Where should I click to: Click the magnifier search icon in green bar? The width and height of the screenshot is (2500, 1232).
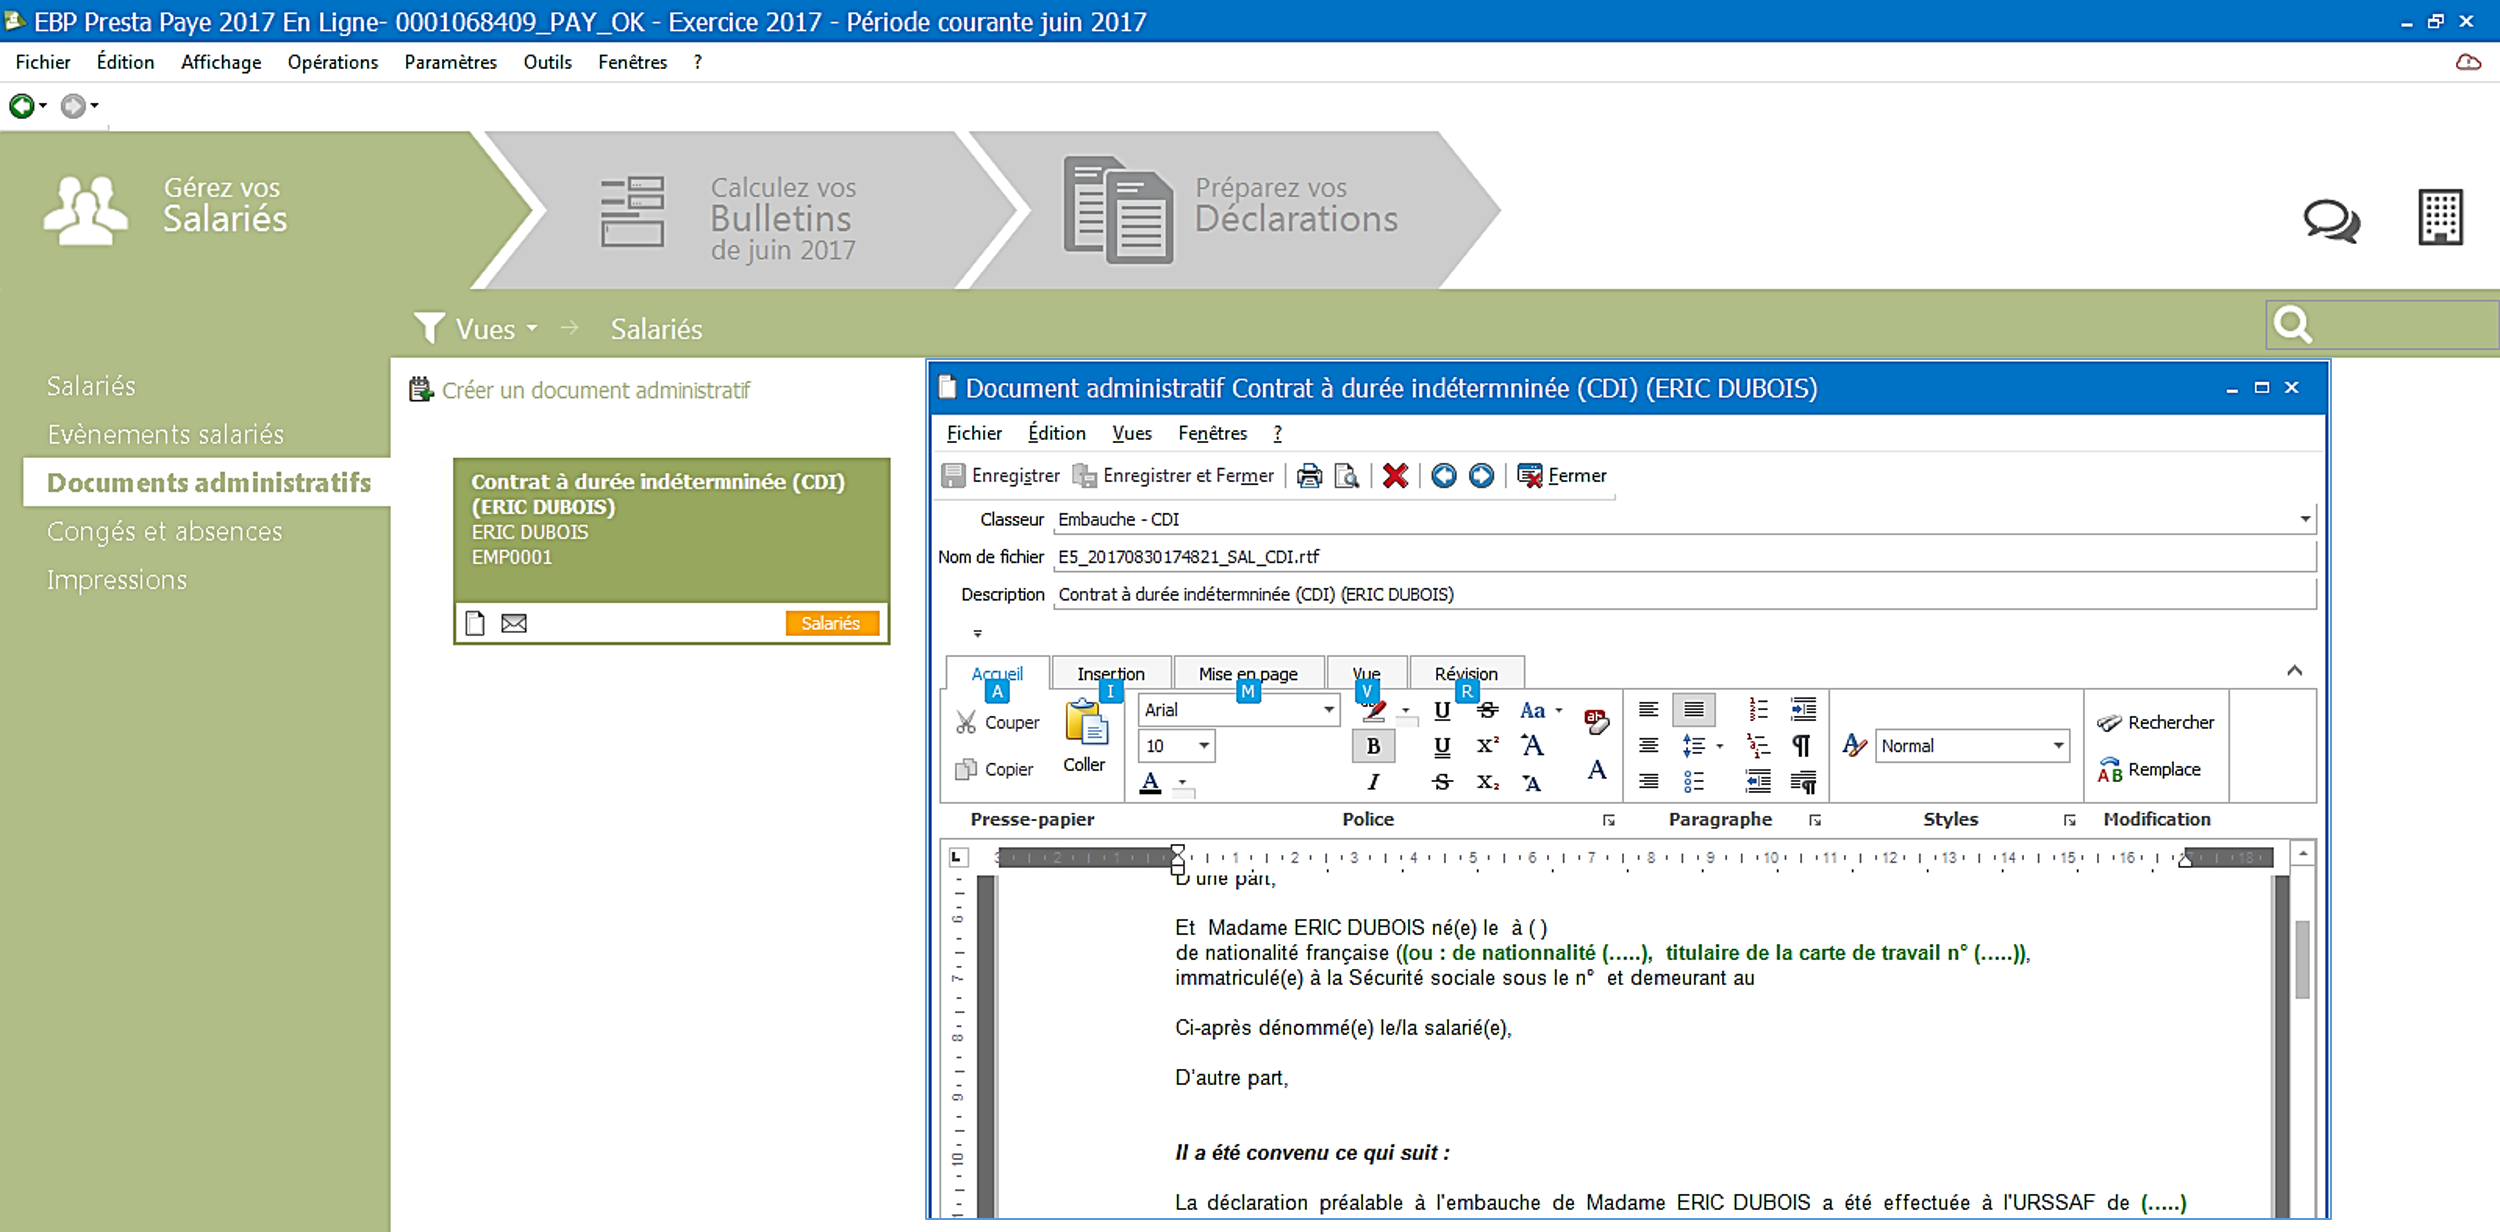coord(2292,324)
